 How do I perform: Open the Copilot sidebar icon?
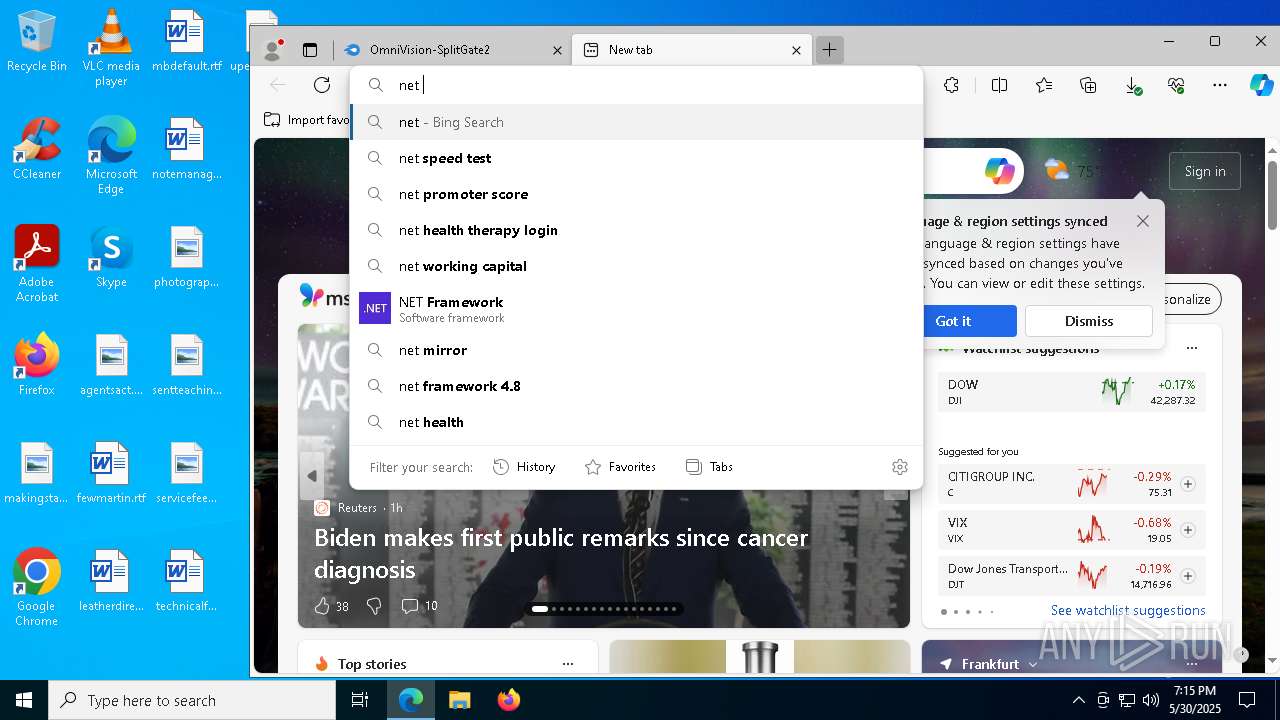point(1261,85)
